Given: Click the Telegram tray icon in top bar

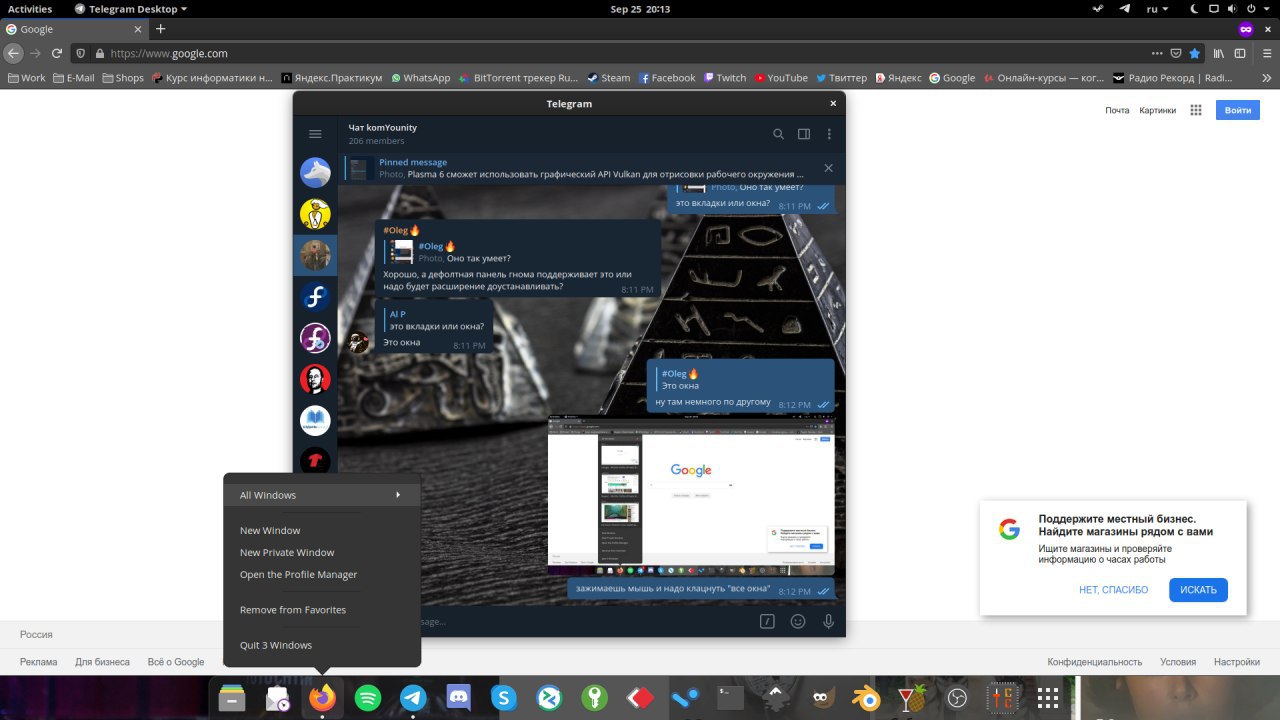Looking at the screenshot, I should [1125, 9].
